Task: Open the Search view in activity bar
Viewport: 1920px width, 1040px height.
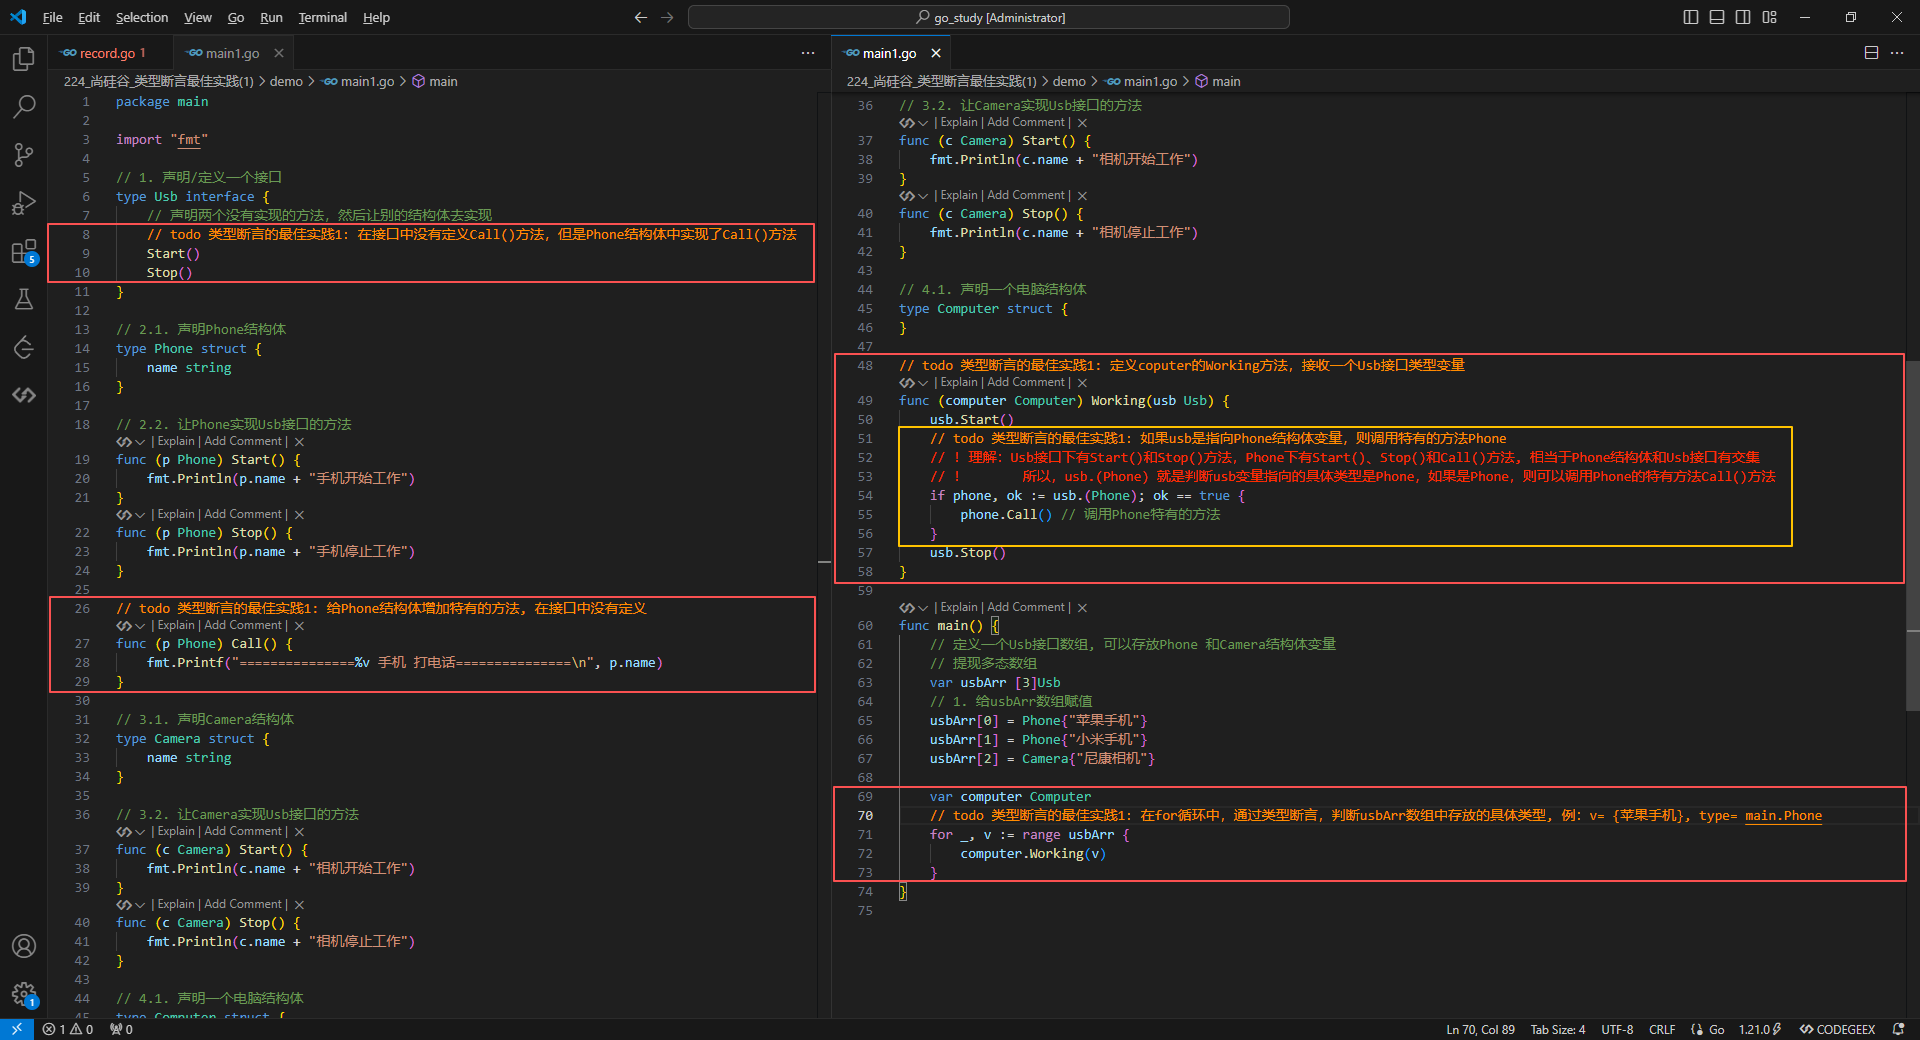Action: click(x=24, y=107)
